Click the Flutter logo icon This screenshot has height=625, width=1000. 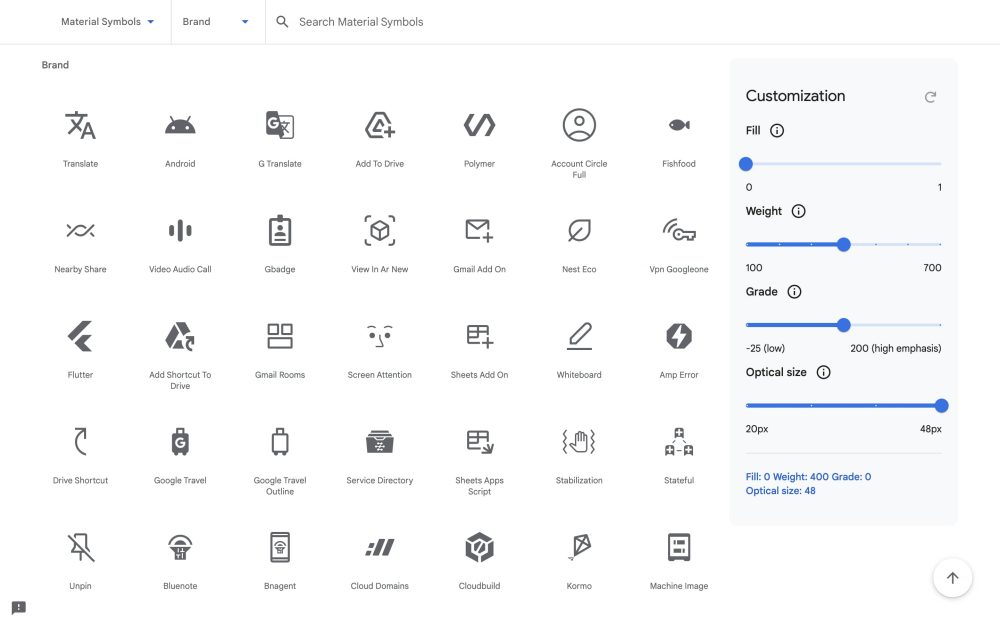pyautogui.click(x=80, y=337)
